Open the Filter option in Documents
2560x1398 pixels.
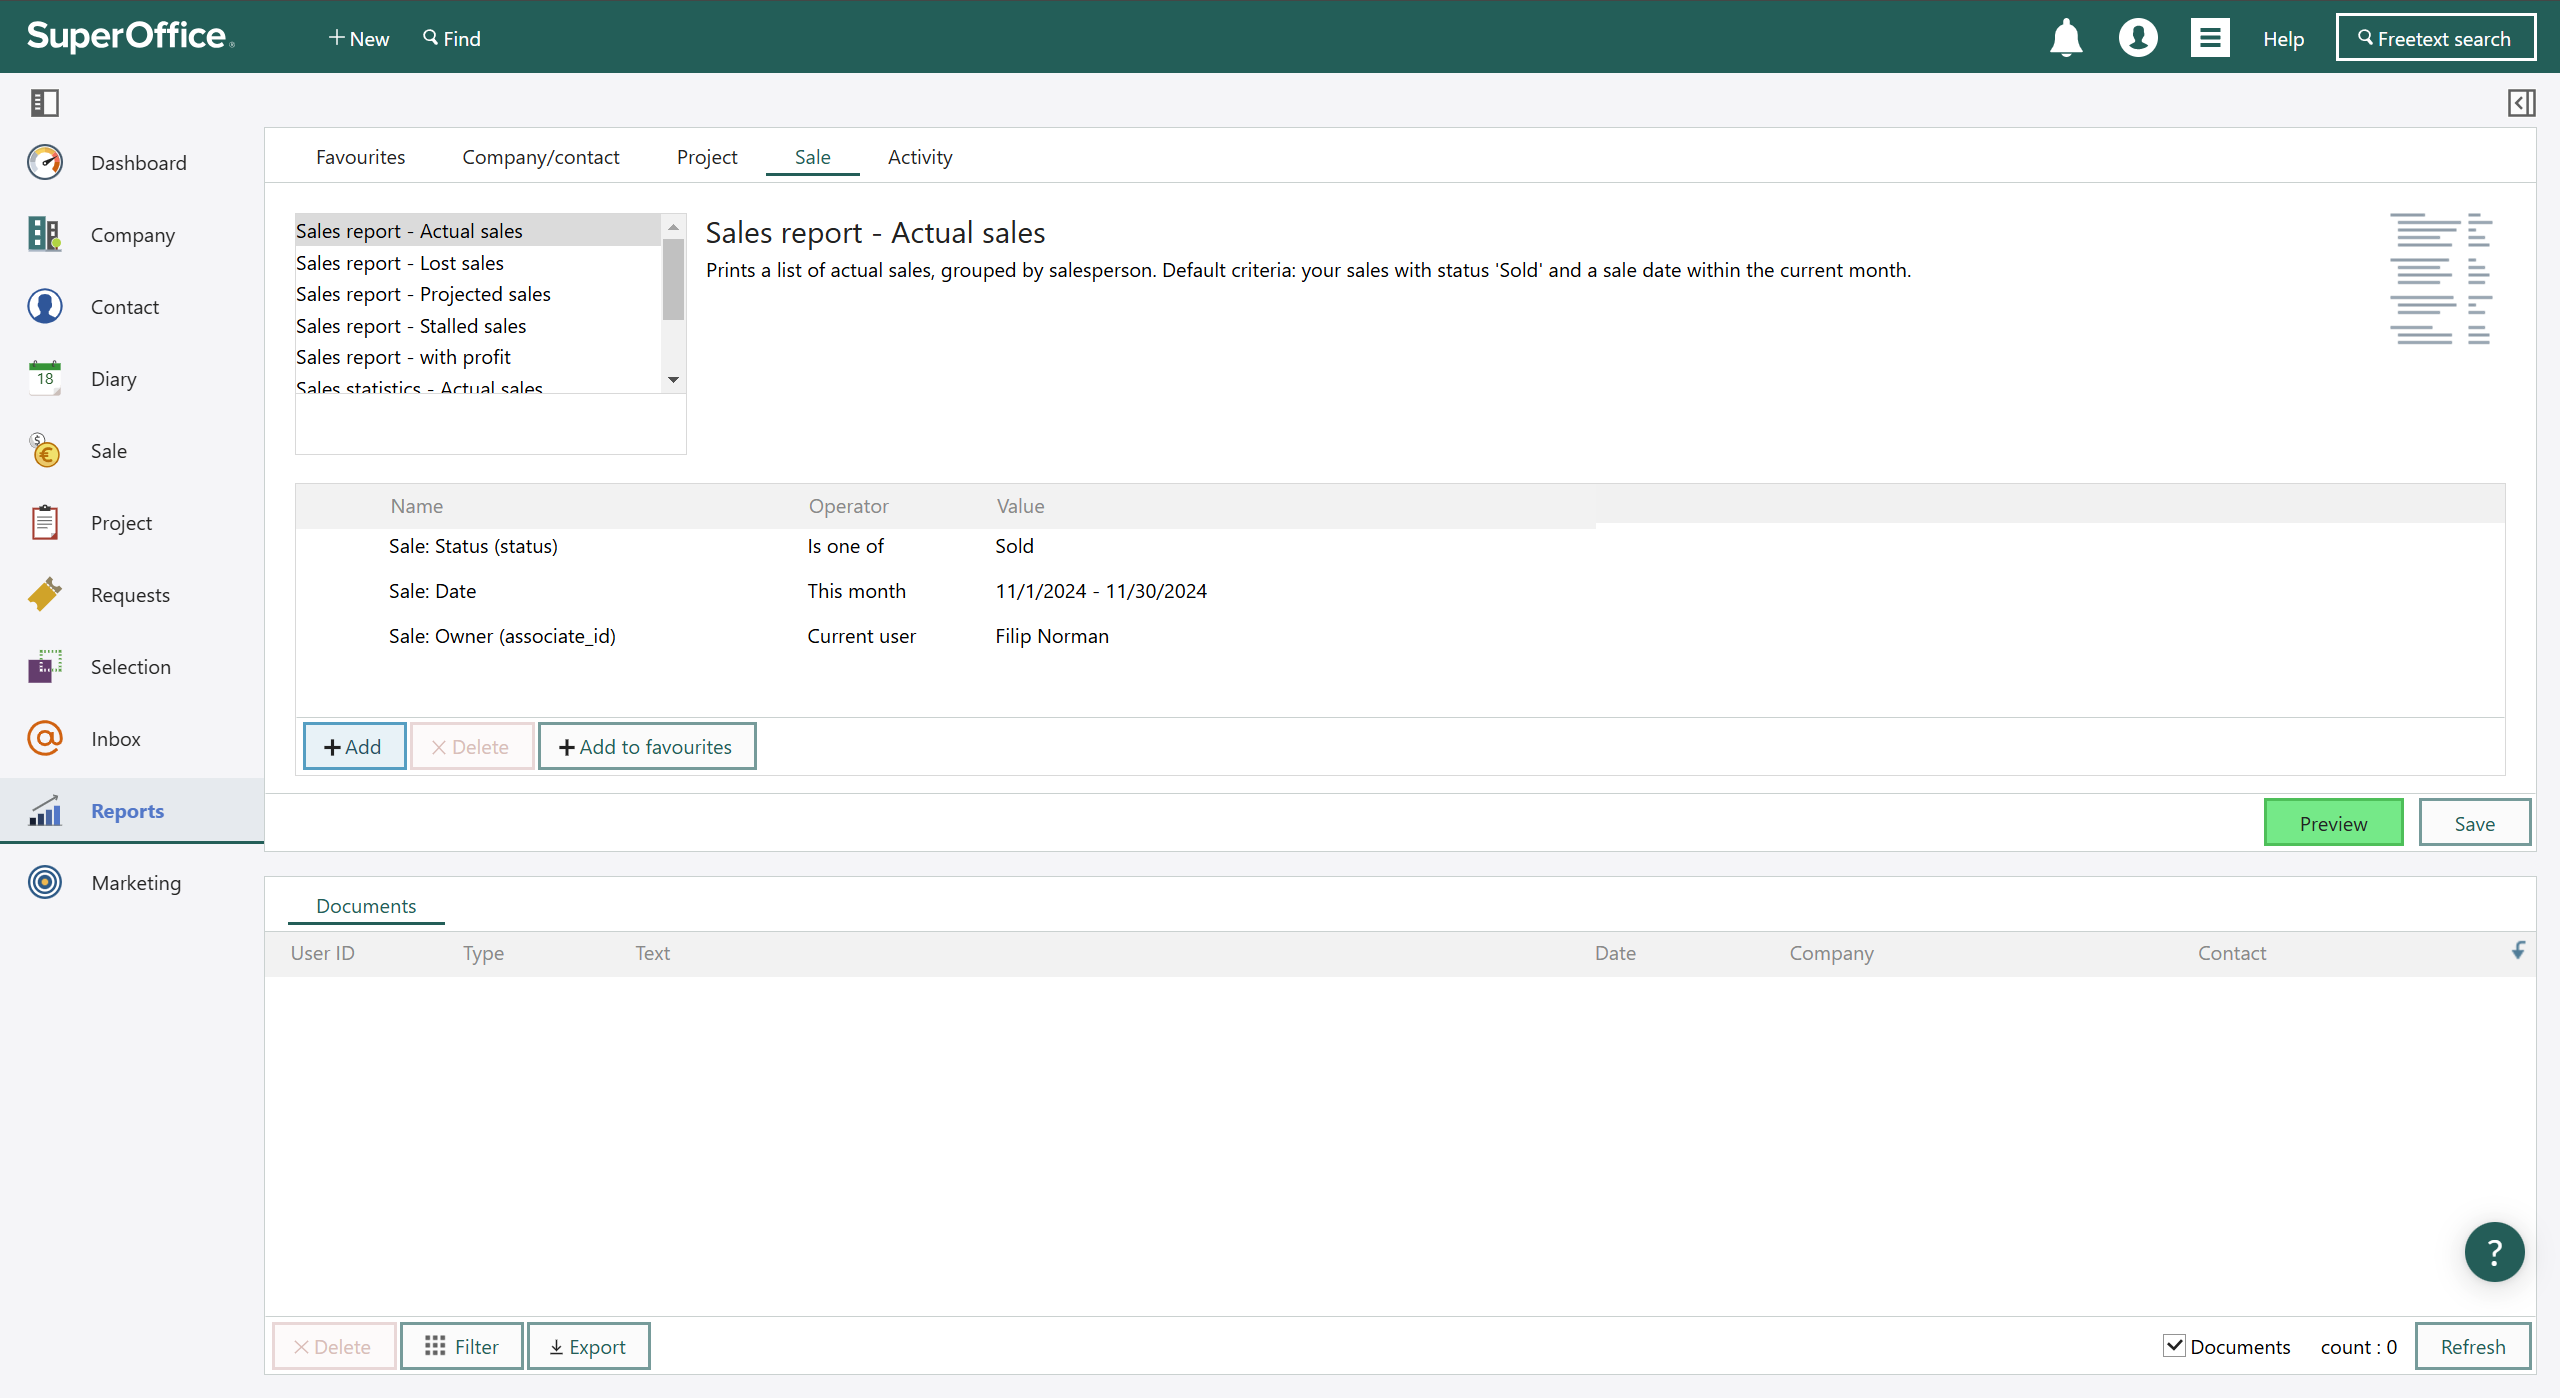pyautogui.click(x=461, y=1345)
